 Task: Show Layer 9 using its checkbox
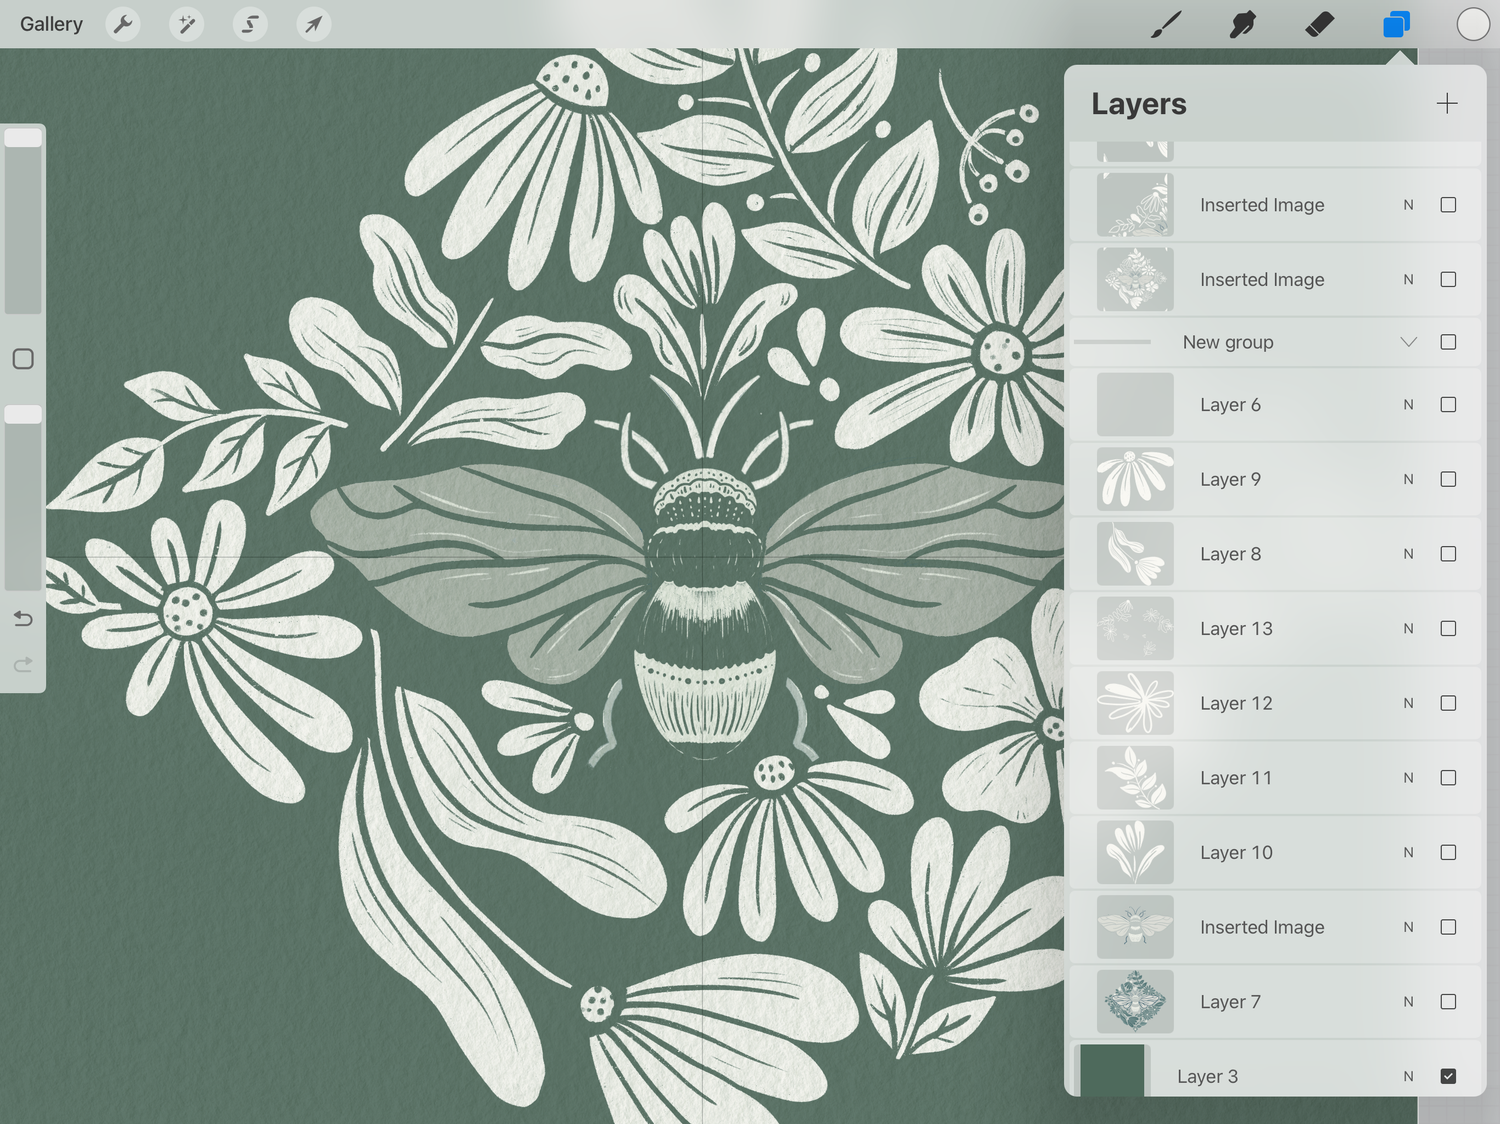coord(1448,479)
